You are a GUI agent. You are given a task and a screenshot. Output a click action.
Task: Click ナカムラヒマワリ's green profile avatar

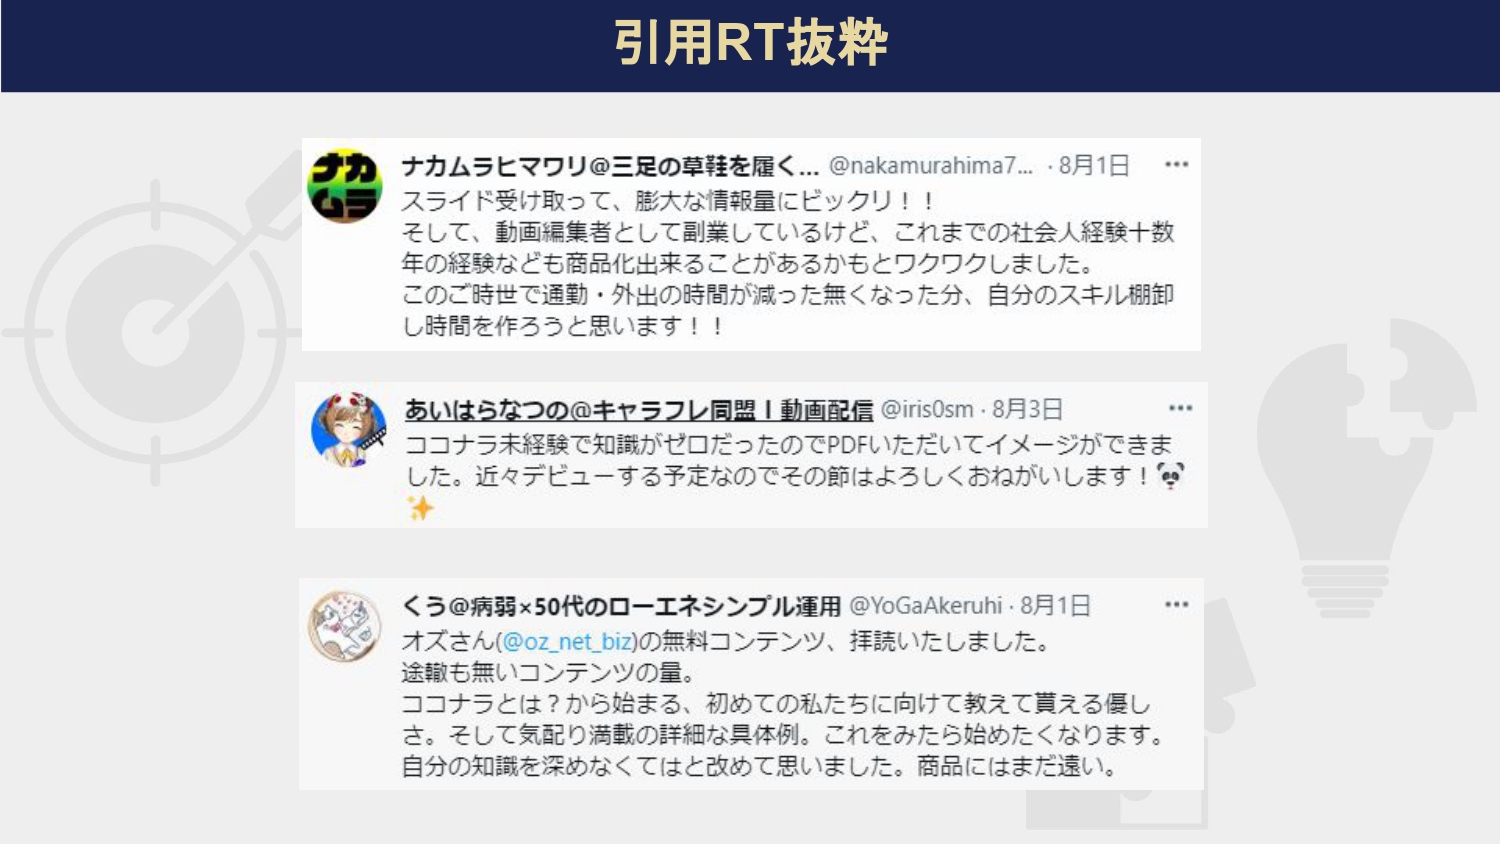(x=345, y=186)
